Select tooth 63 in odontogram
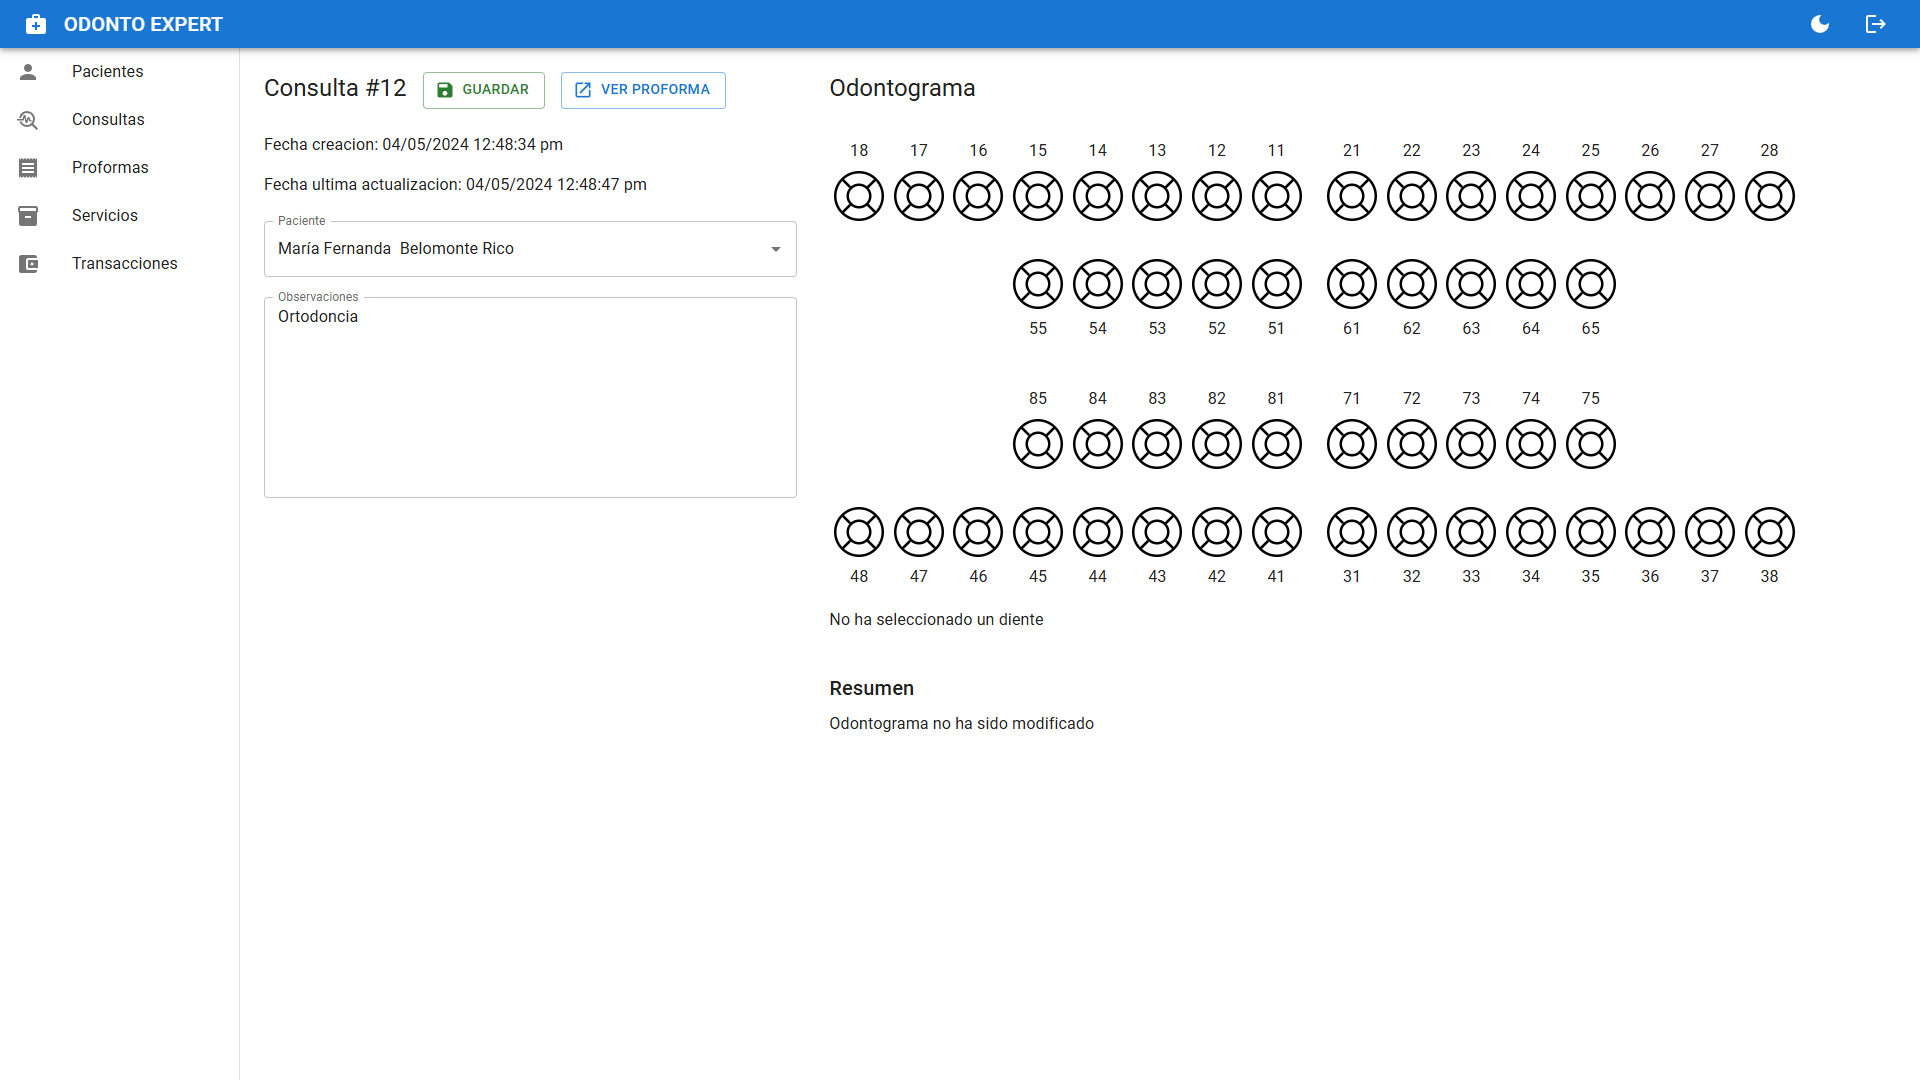This screenshot has width=1920, height=1080. click(x=1471, y=284)
